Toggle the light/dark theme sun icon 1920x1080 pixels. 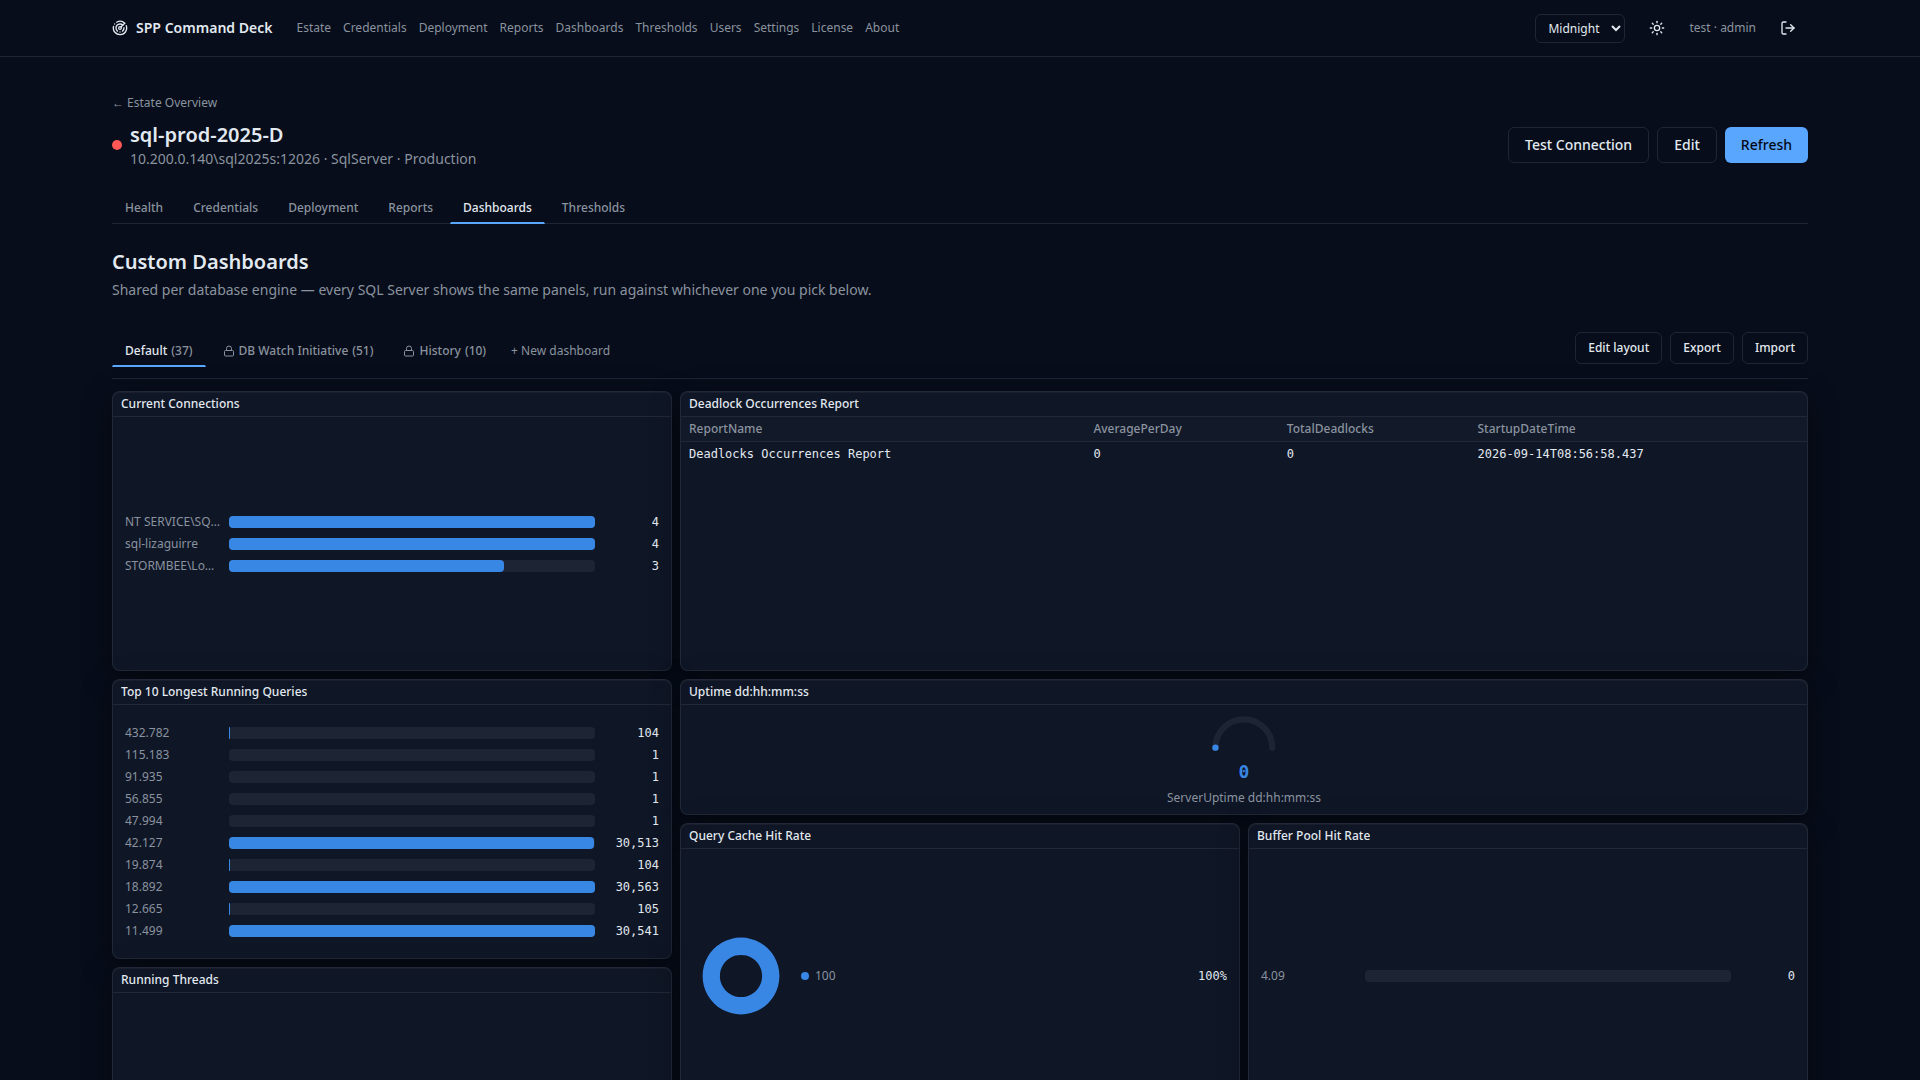(1657, 28)
